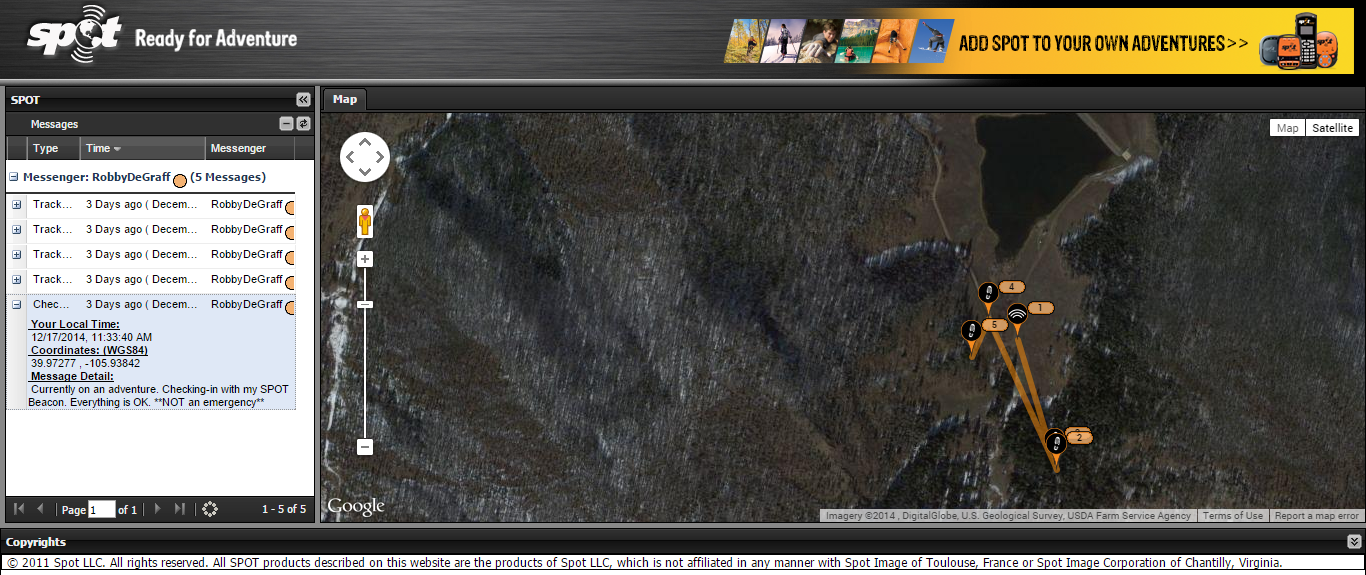
Task: Switch to Satellite imagery view
Action: coord(1332,128)
